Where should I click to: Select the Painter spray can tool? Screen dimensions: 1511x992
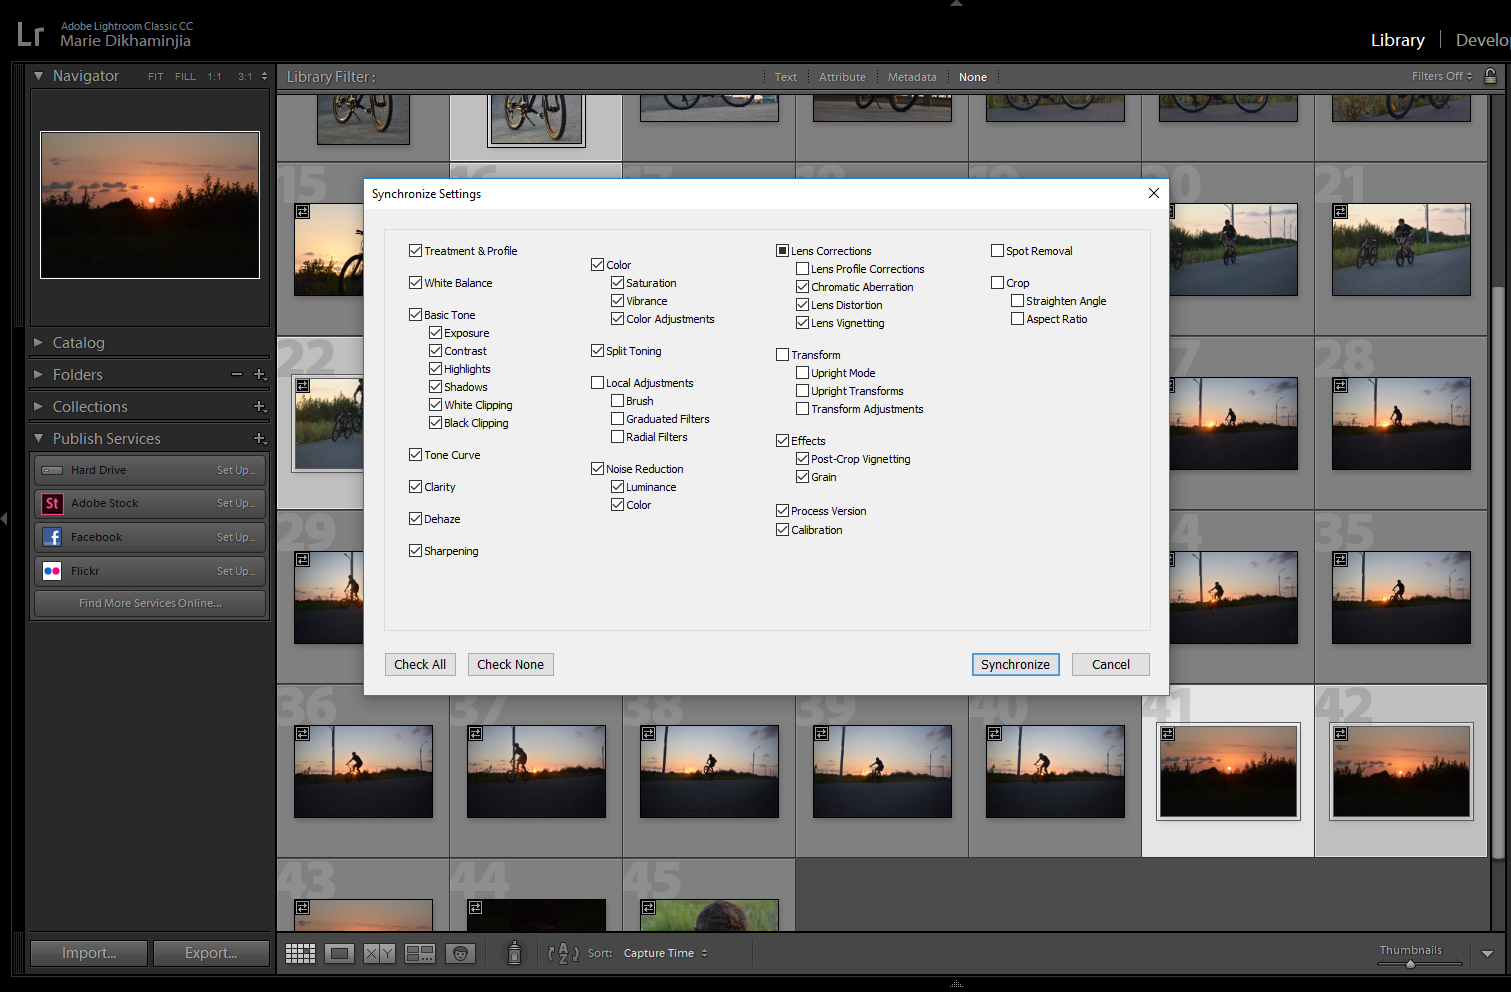coord(514,953)
